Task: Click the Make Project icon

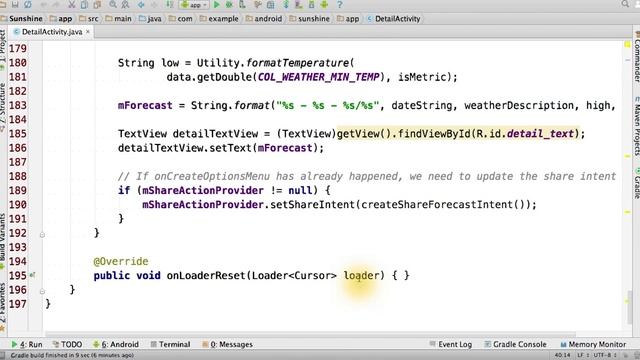Action: coord(170,4)
